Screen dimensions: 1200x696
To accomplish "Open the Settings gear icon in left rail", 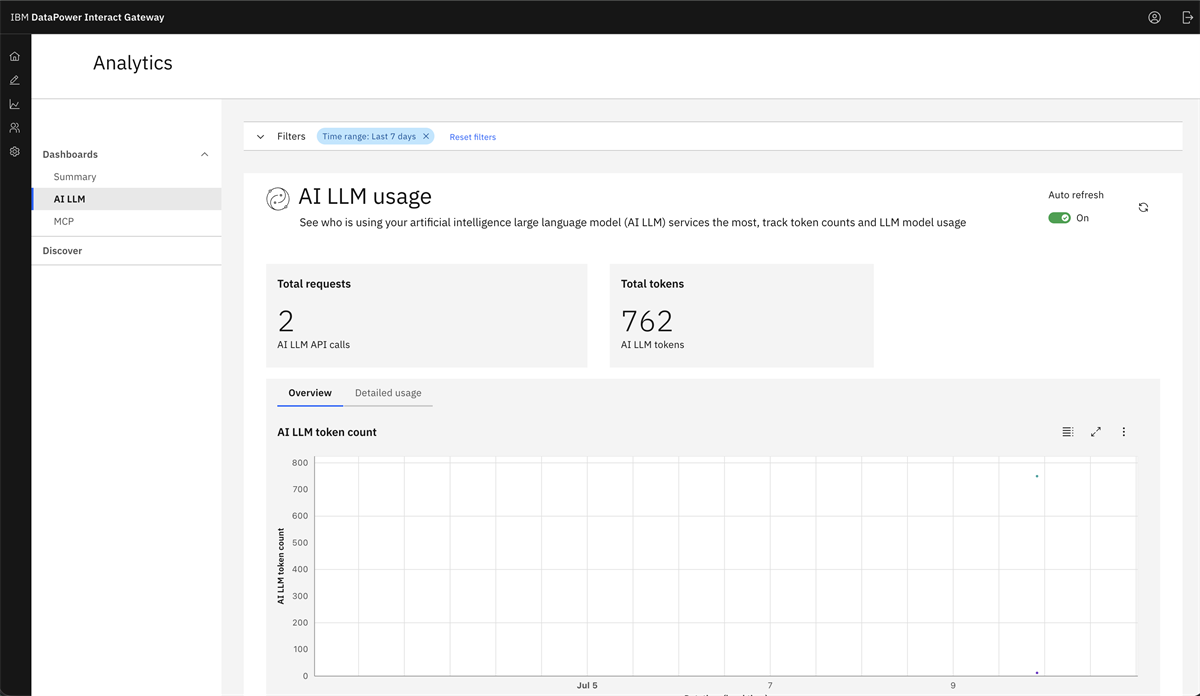I will click(14, 152).
